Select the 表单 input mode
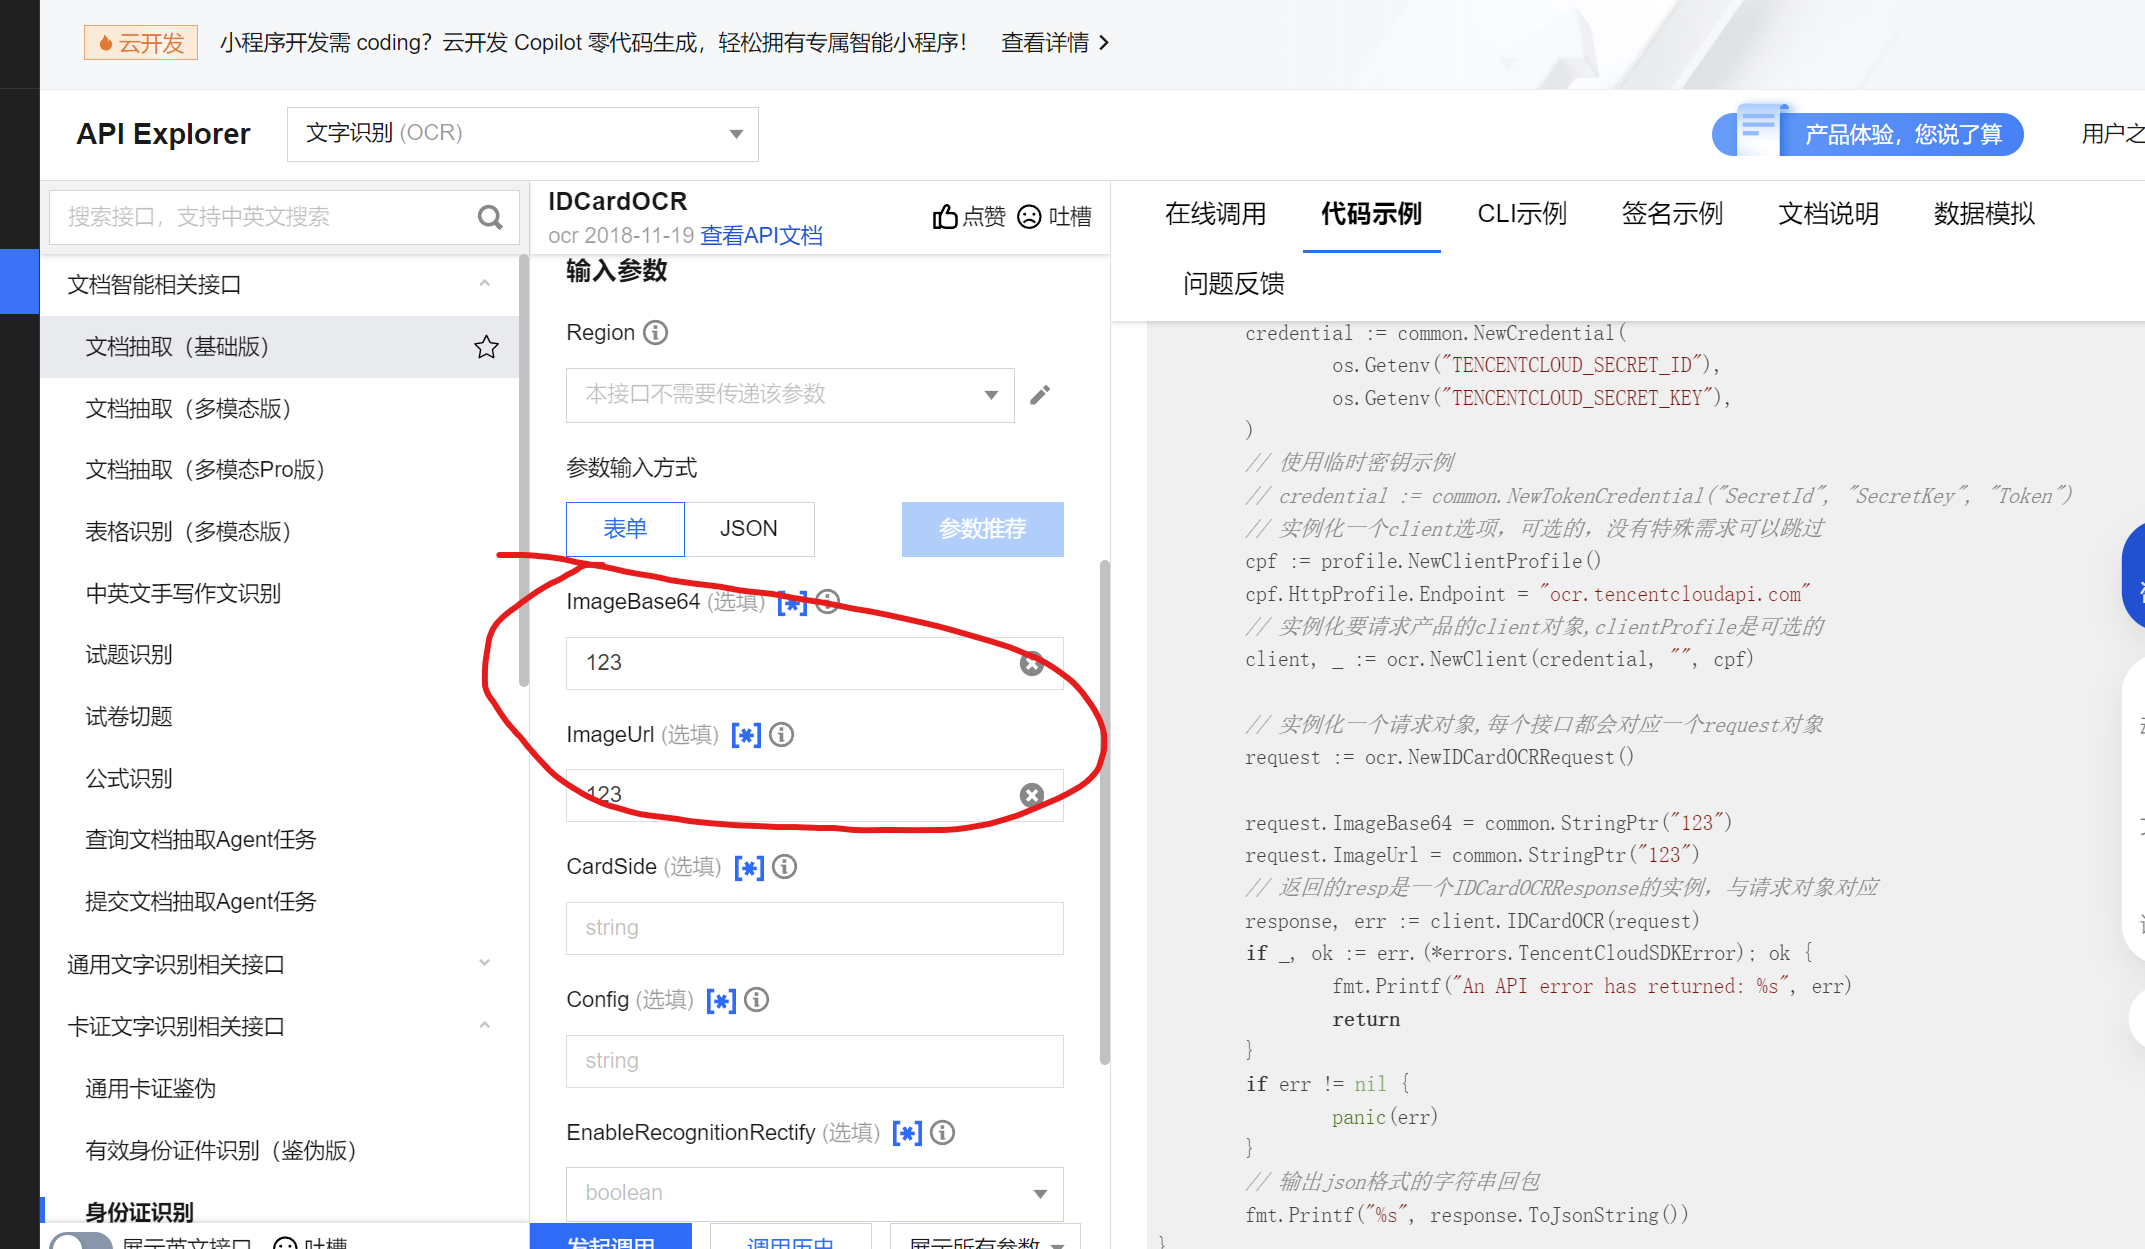2145x1249 pixels. tap(625, 529)
